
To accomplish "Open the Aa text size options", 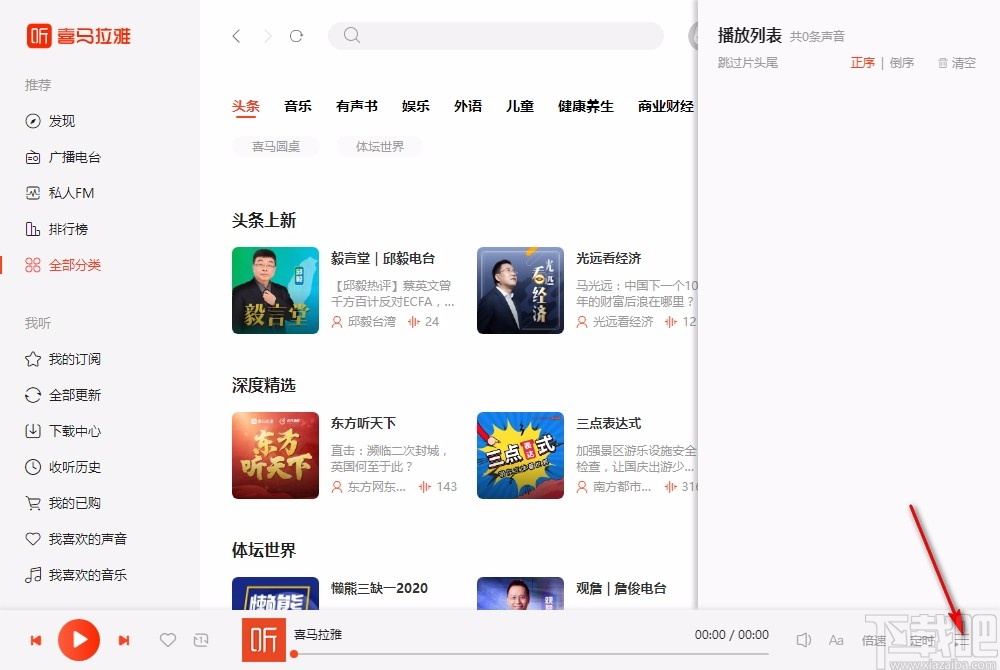I will point(837,640).
